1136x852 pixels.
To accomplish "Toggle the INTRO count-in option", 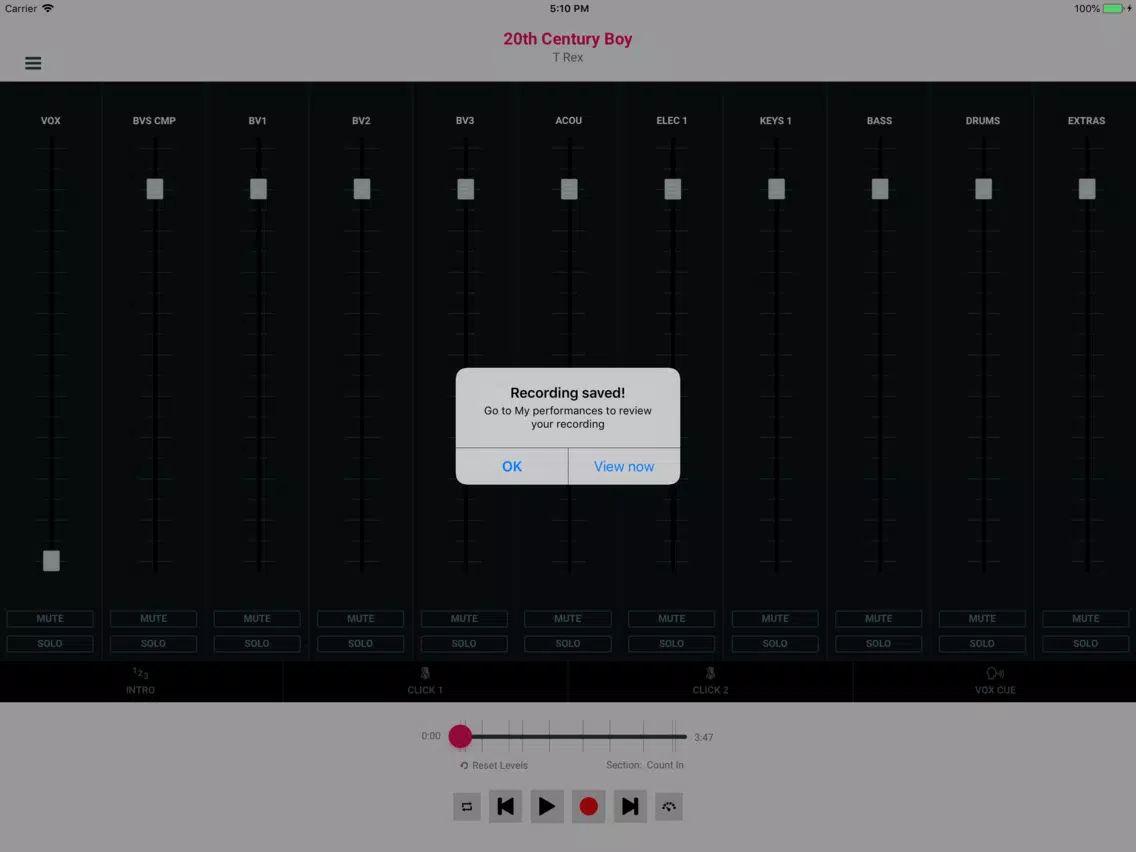I will click(141, 681).
